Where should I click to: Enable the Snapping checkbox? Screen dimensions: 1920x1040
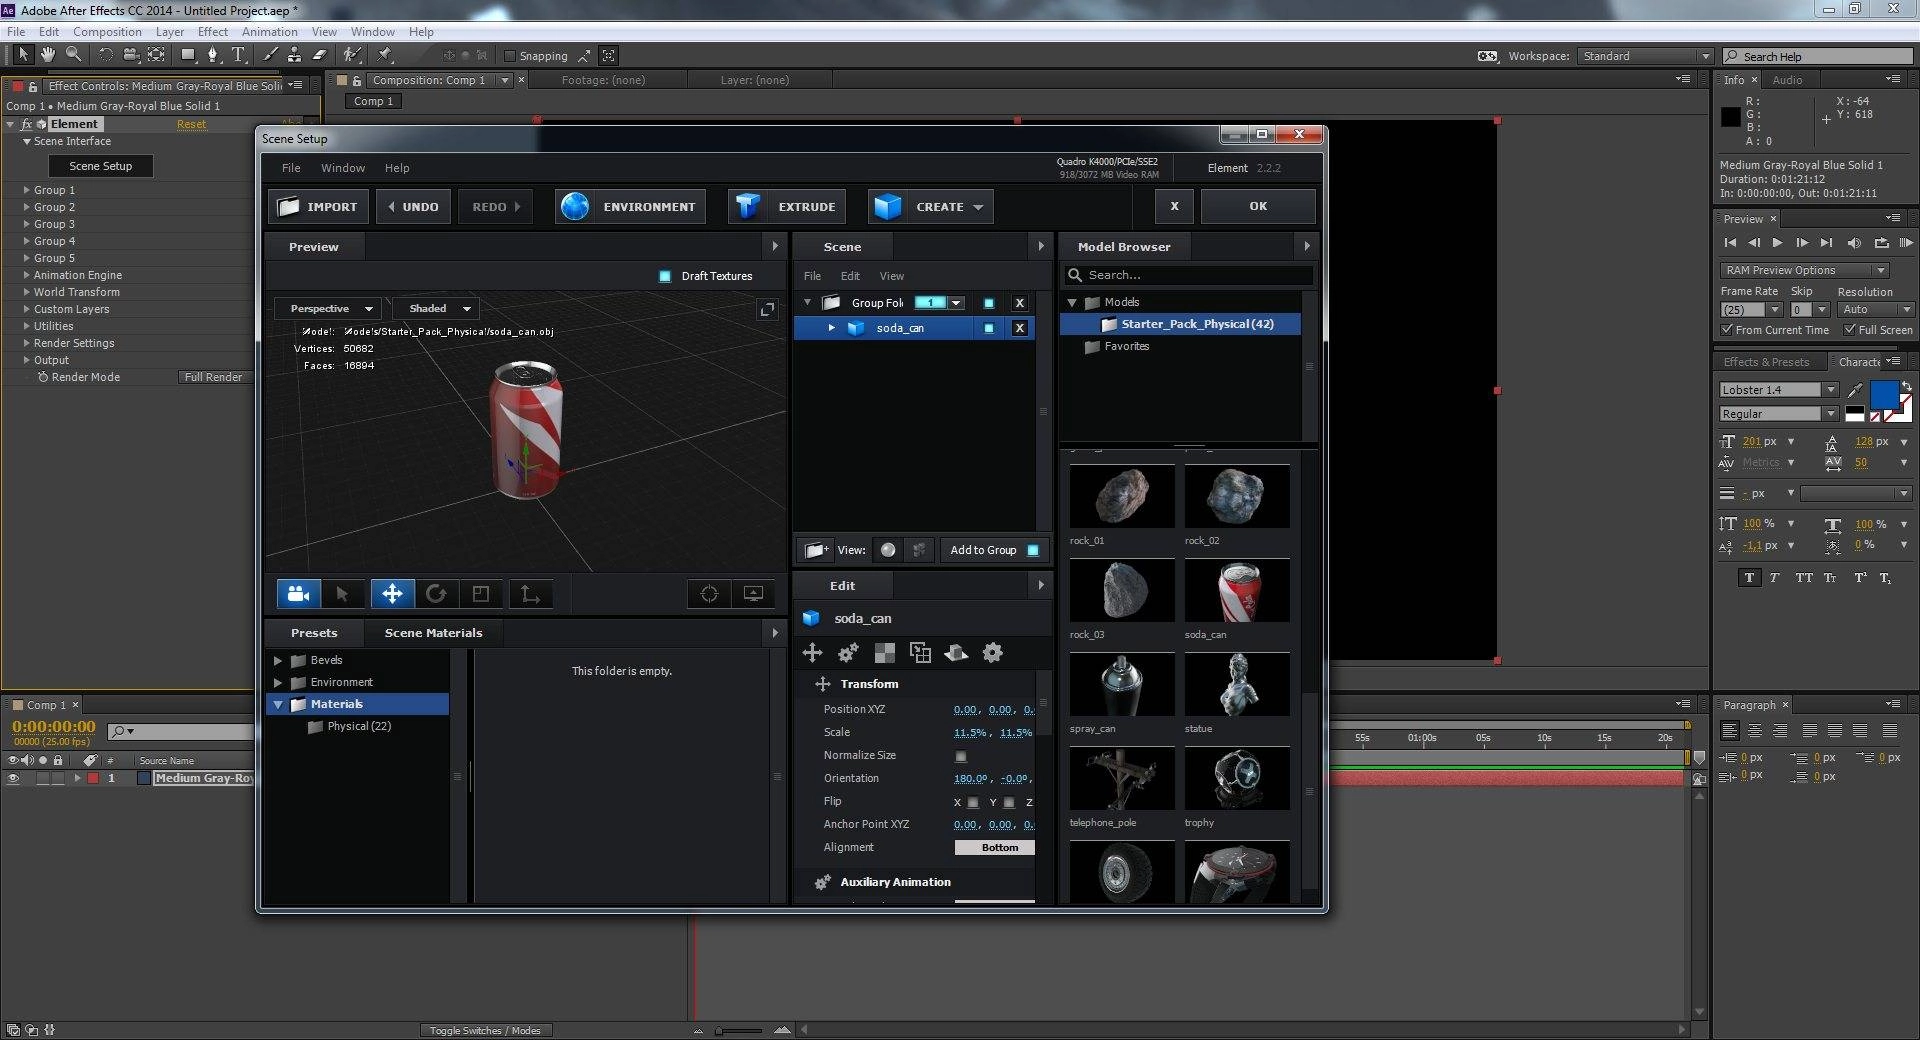click(510, 56)
